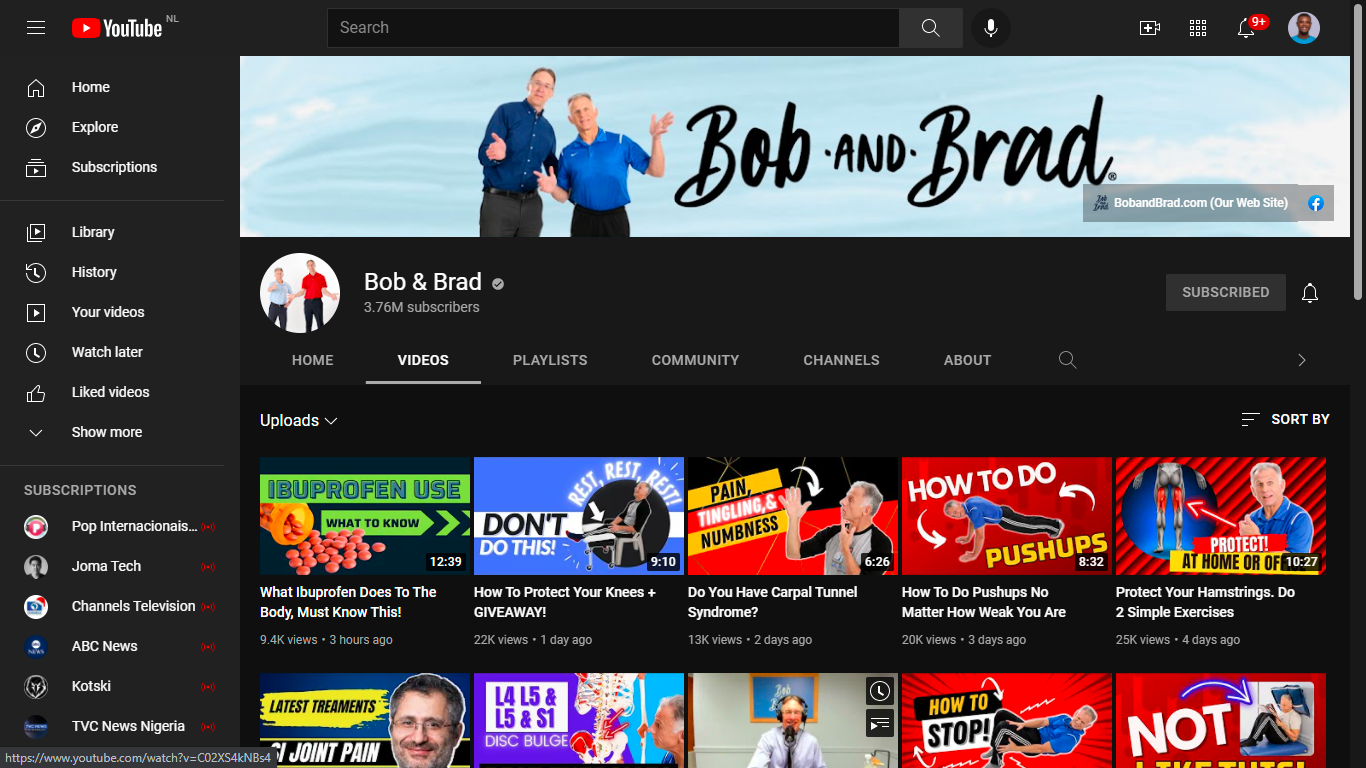Switch to the PLAYLISTS tab

550,360
